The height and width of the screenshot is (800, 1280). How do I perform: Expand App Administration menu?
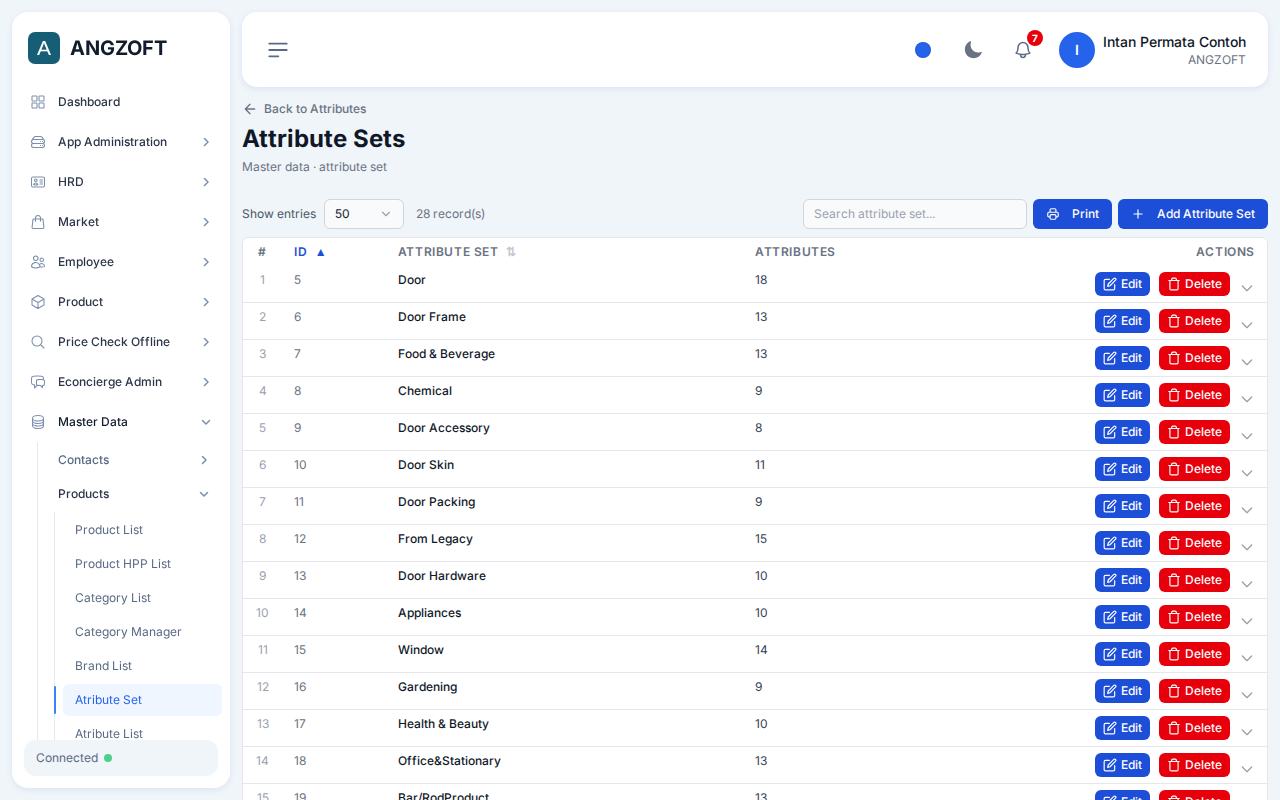(120, 142)
